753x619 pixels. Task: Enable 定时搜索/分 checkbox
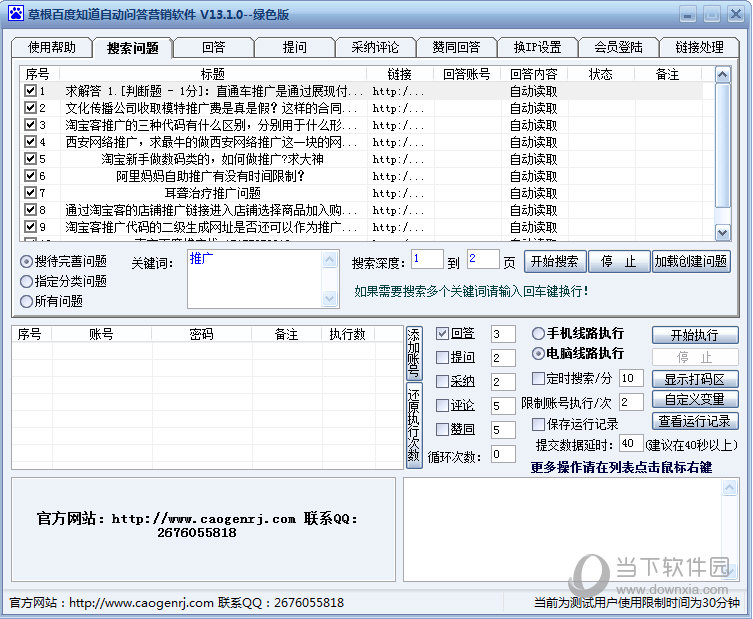538,378
